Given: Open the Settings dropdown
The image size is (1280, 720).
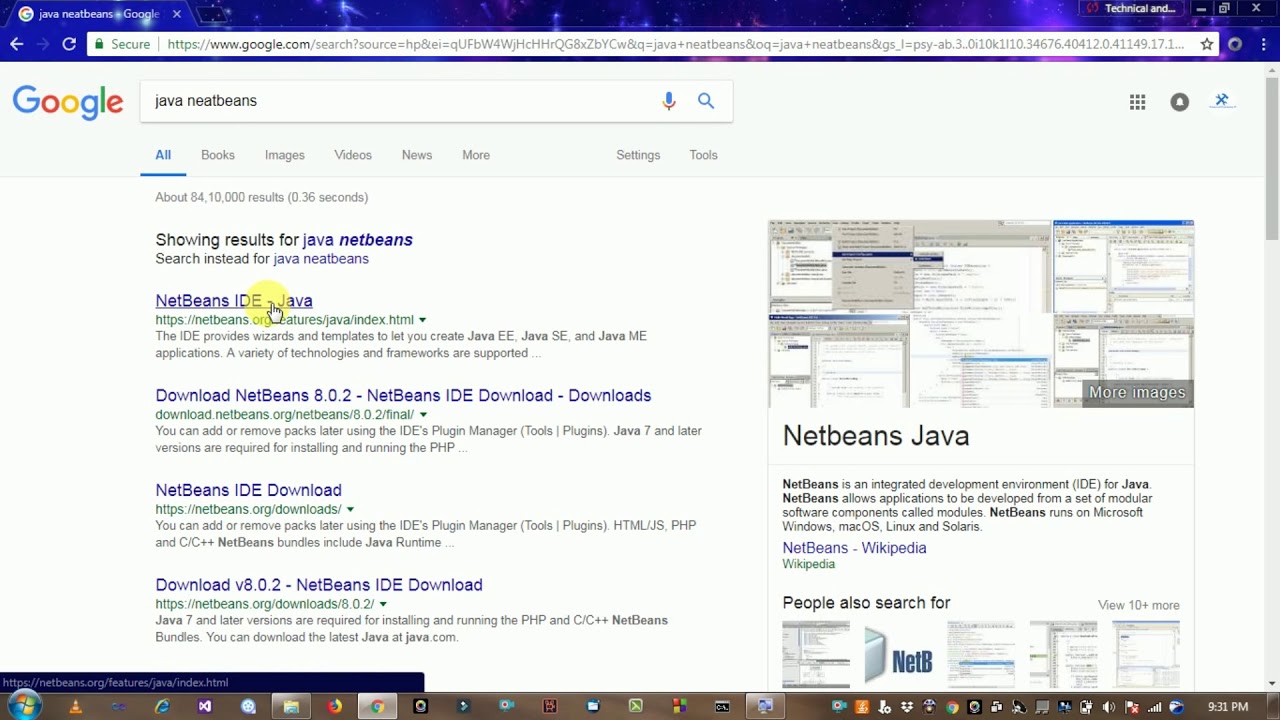Looking at the screenshot, I should click(638, 155).
